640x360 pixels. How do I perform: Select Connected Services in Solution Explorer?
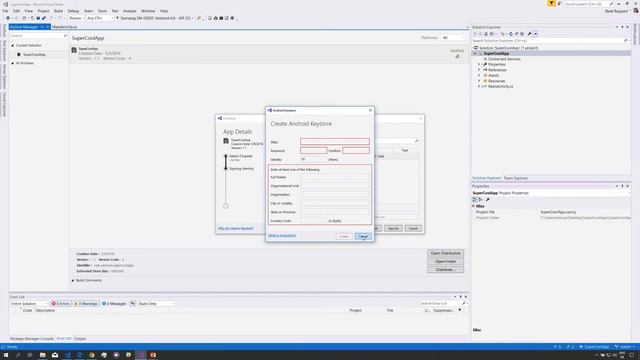(504, 59)
